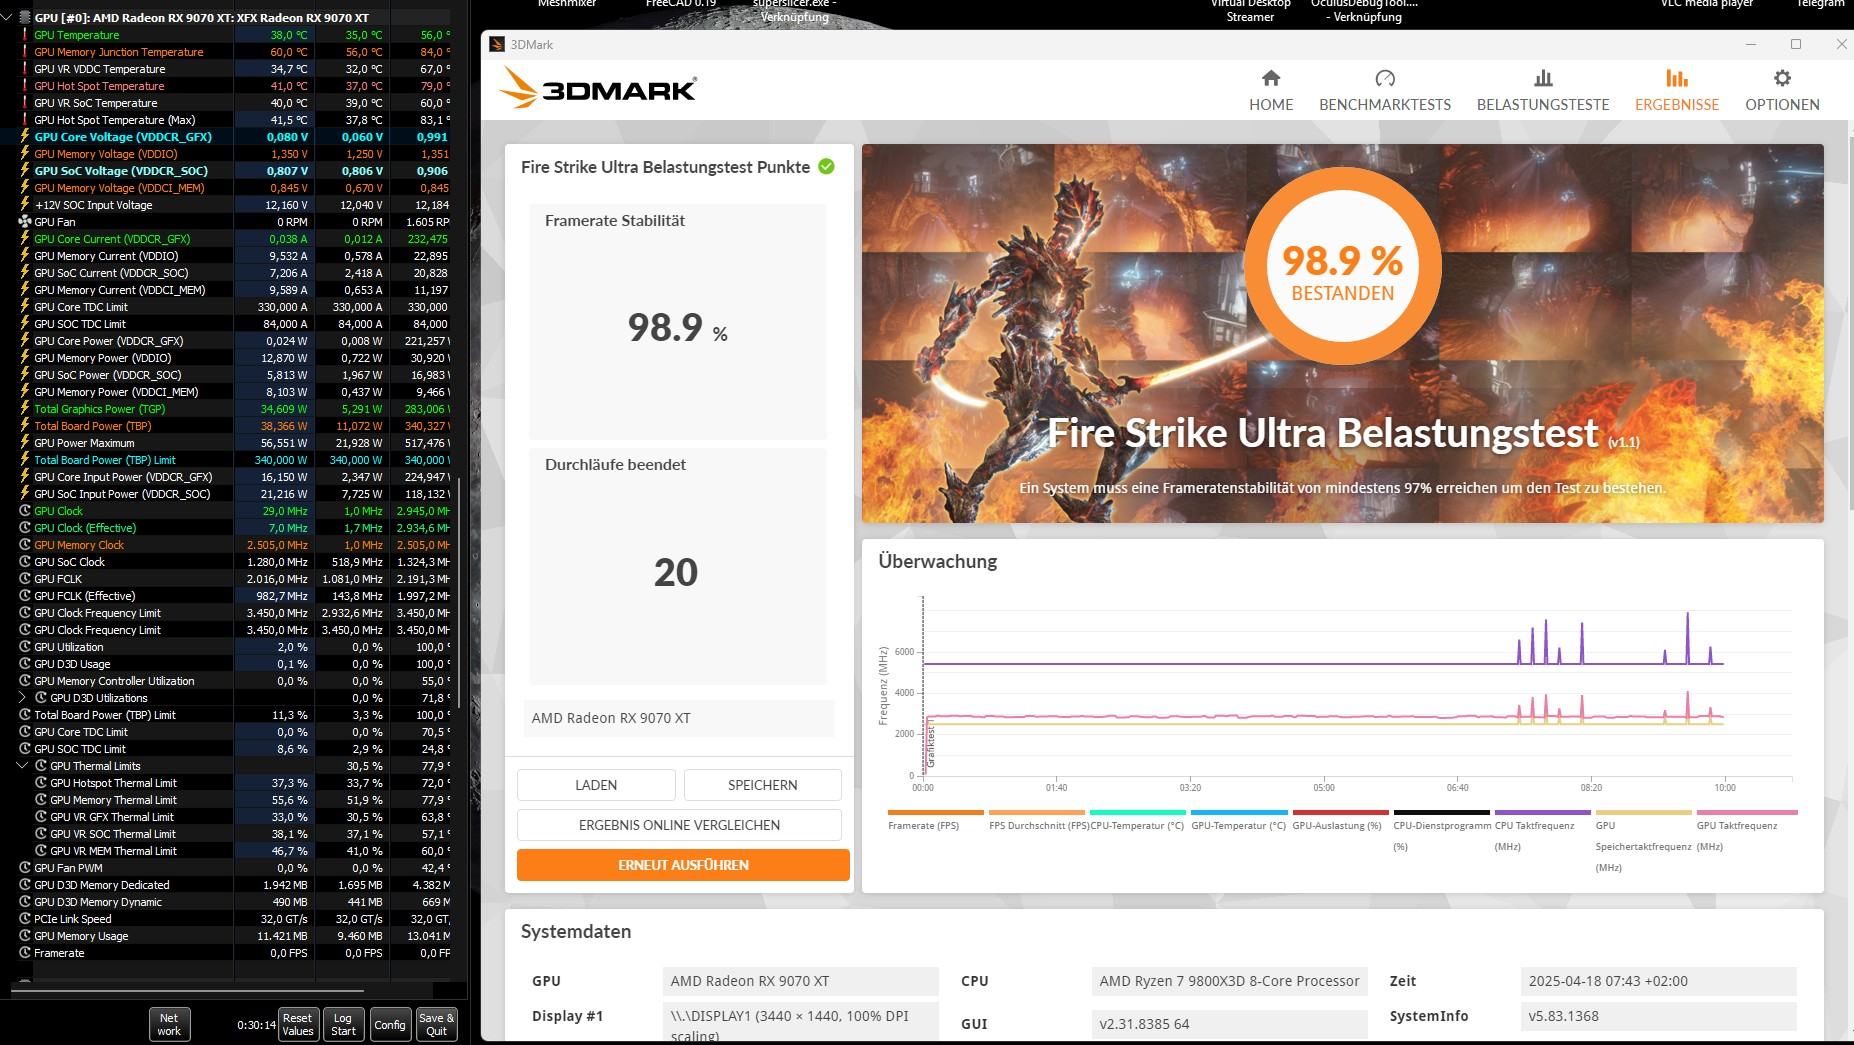Screen dimensions: 1854x1045
Task: Open the OPTIONEN tab
Action: pyautogui.click(x=1782, y=90)
